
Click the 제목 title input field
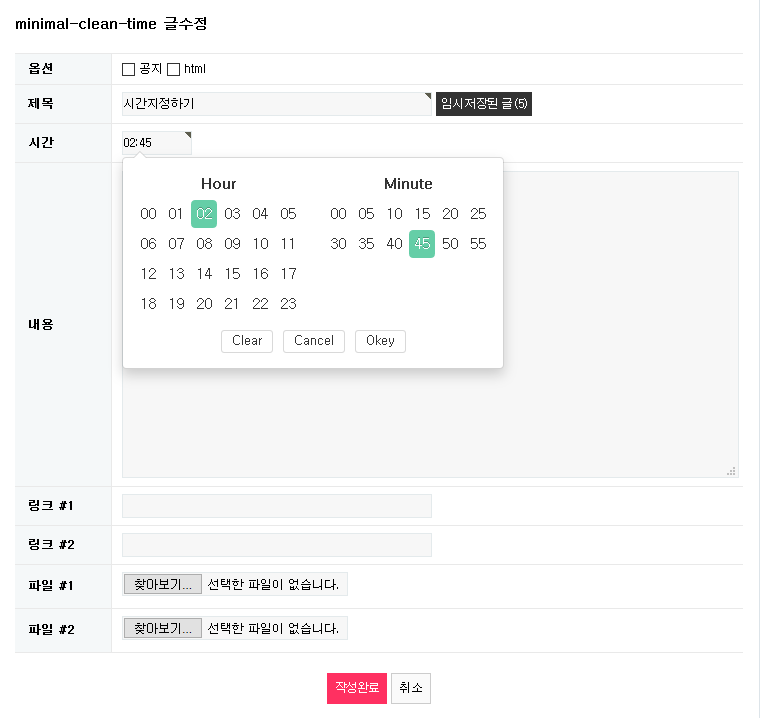(x=276, y=104)
